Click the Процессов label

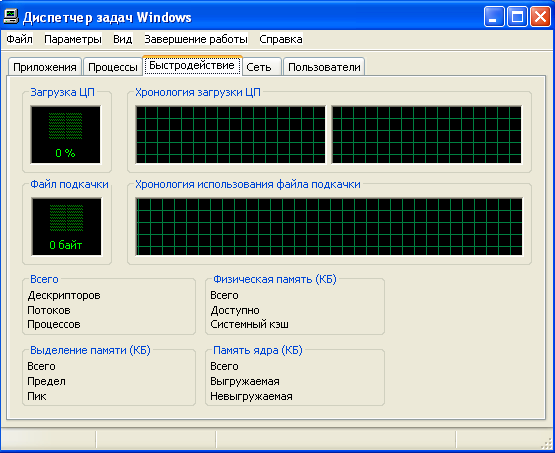click(54, 324)
